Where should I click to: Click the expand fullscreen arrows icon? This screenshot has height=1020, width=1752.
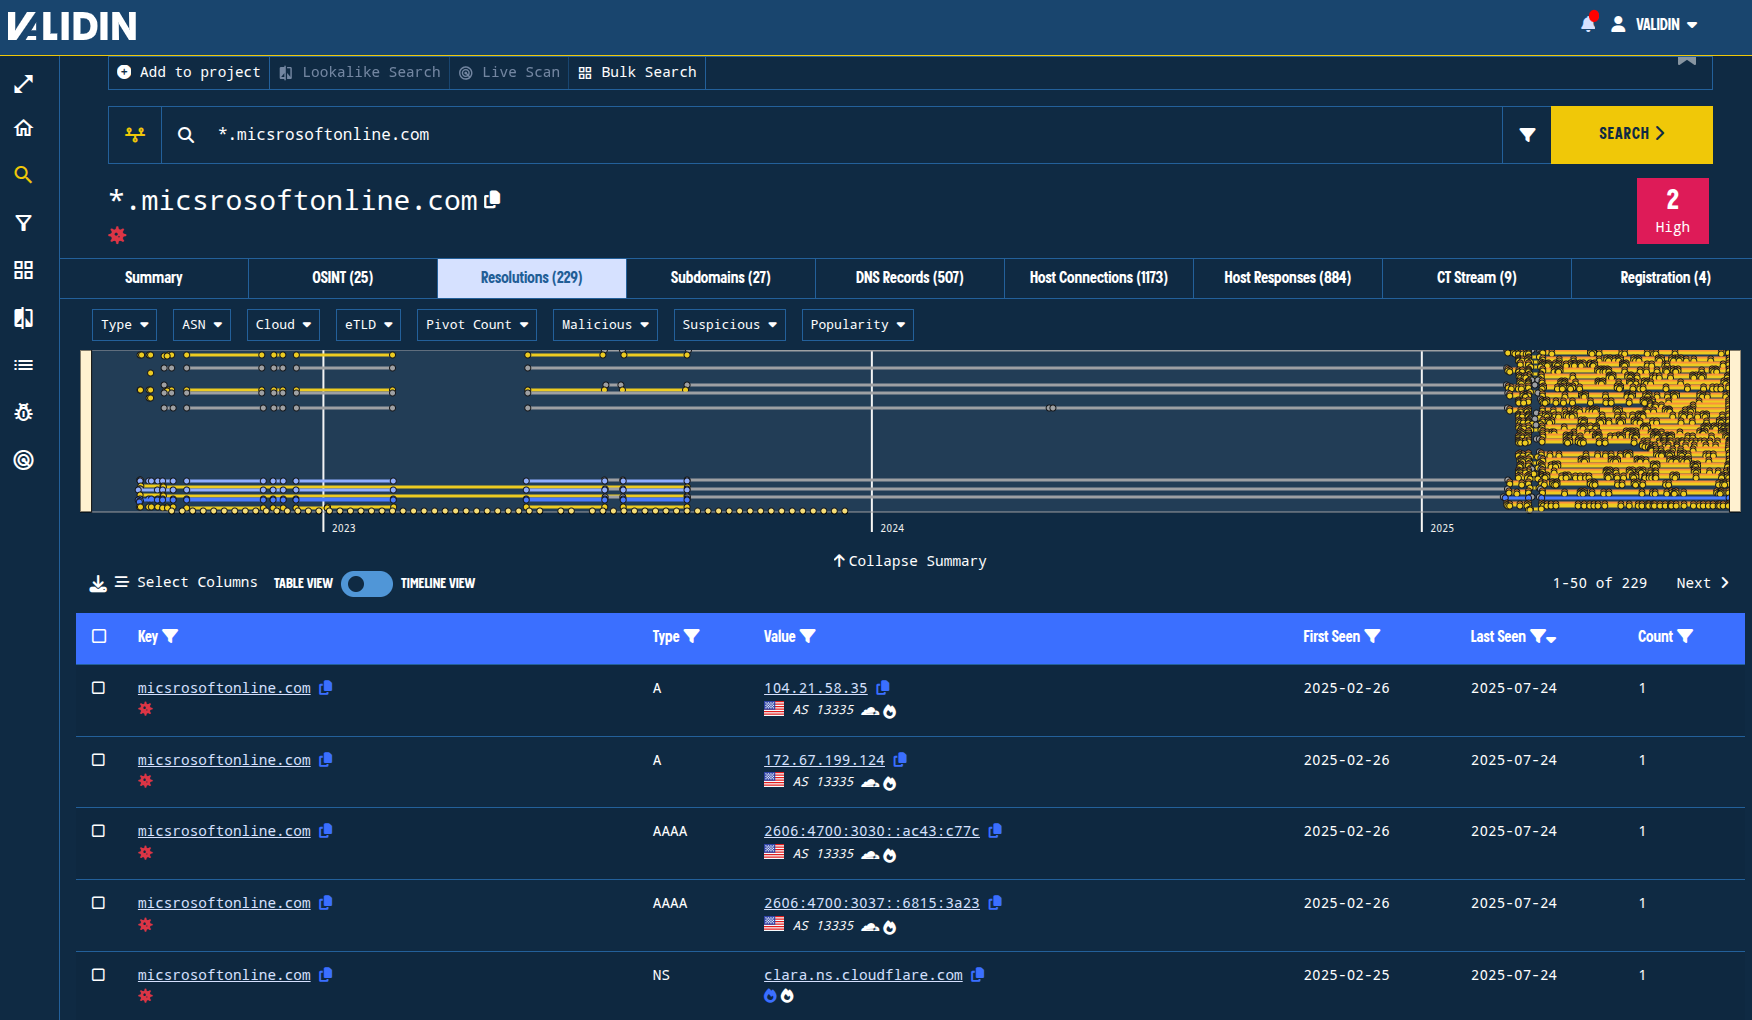[x=24, y=84]
